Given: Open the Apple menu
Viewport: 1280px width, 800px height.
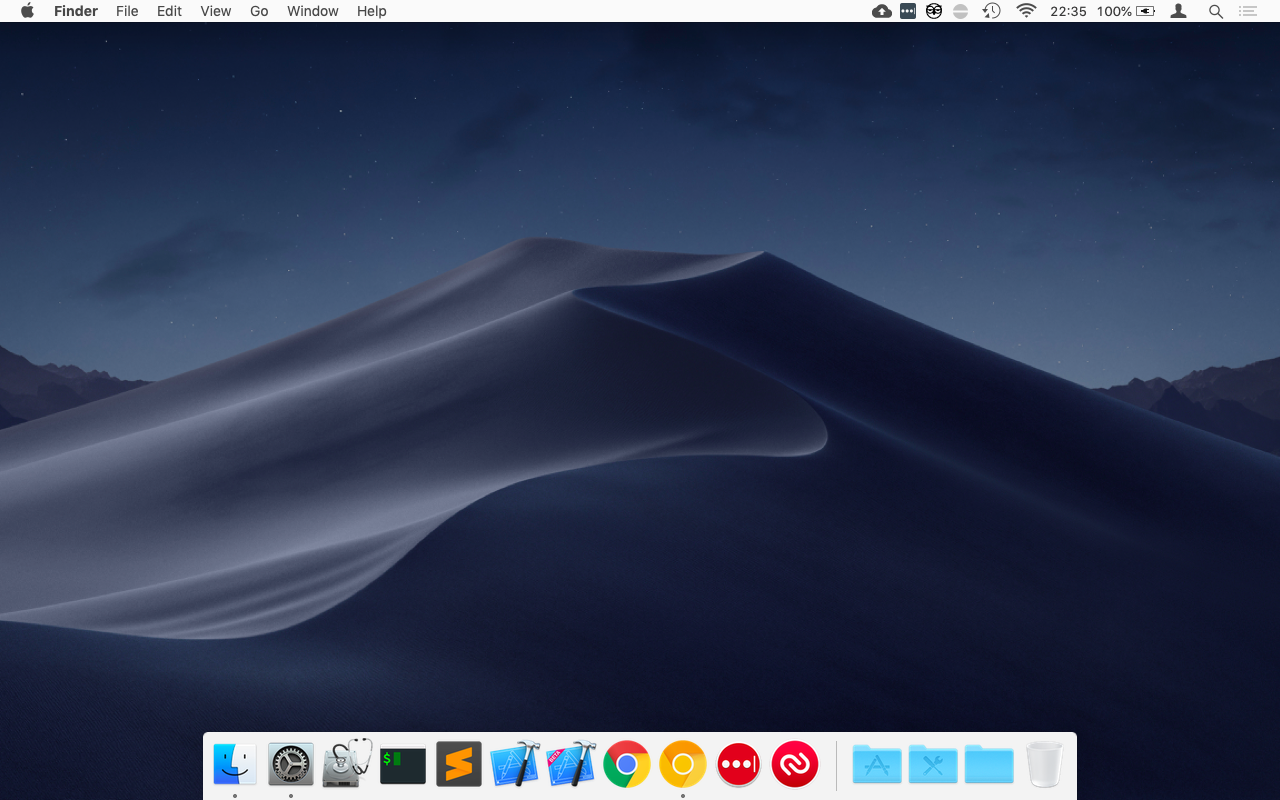Looking at the screenshot, I should [27, 11].
